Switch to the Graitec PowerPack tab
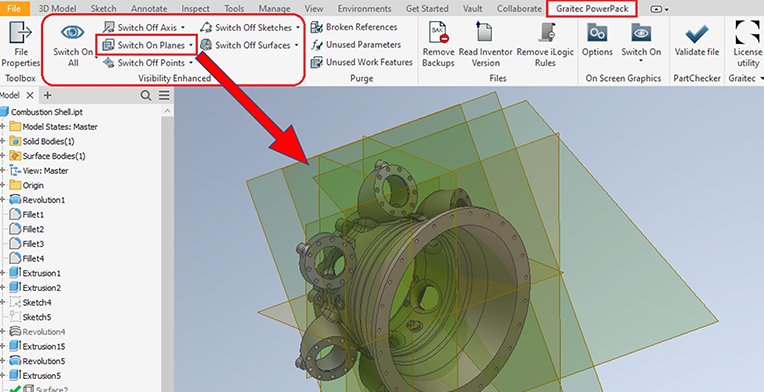 pyautogui.click(x=592, y=9)
